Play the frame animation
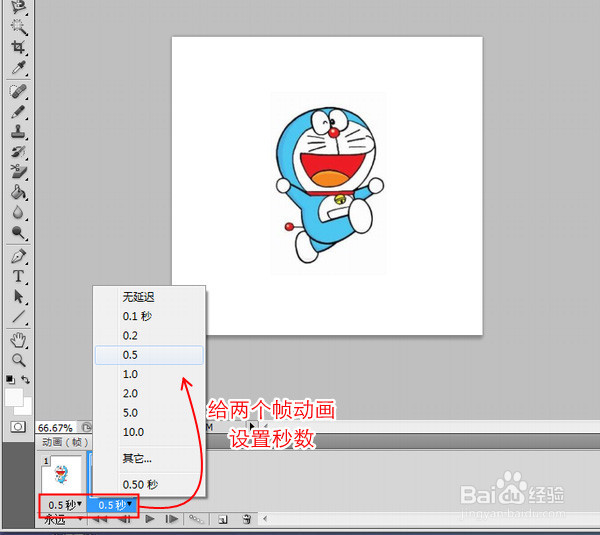This screenshot has width=600, height=535. click(150, 519)
